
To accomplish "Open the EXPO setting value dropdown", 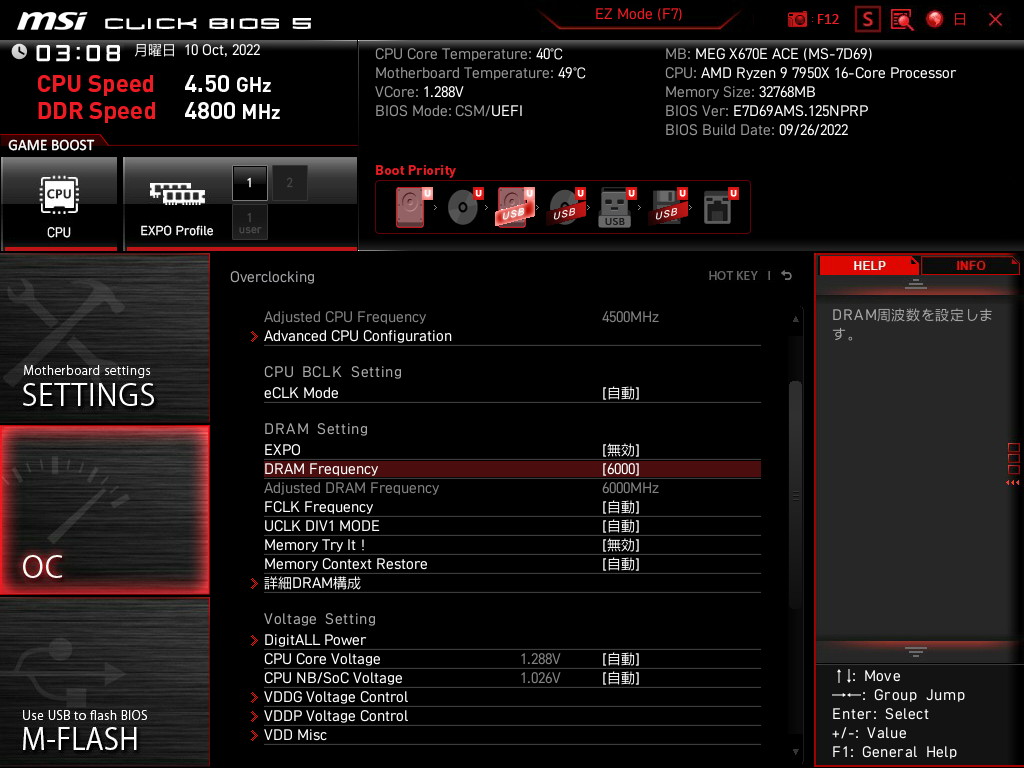I will (620, 450).
